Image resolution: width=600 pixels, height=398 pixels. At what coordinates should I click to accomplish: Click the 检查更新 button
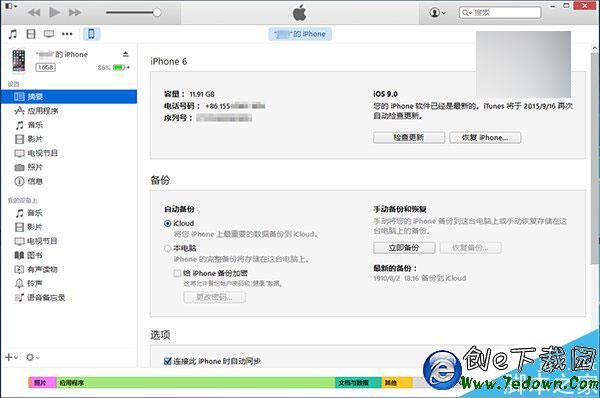[409, 138]
